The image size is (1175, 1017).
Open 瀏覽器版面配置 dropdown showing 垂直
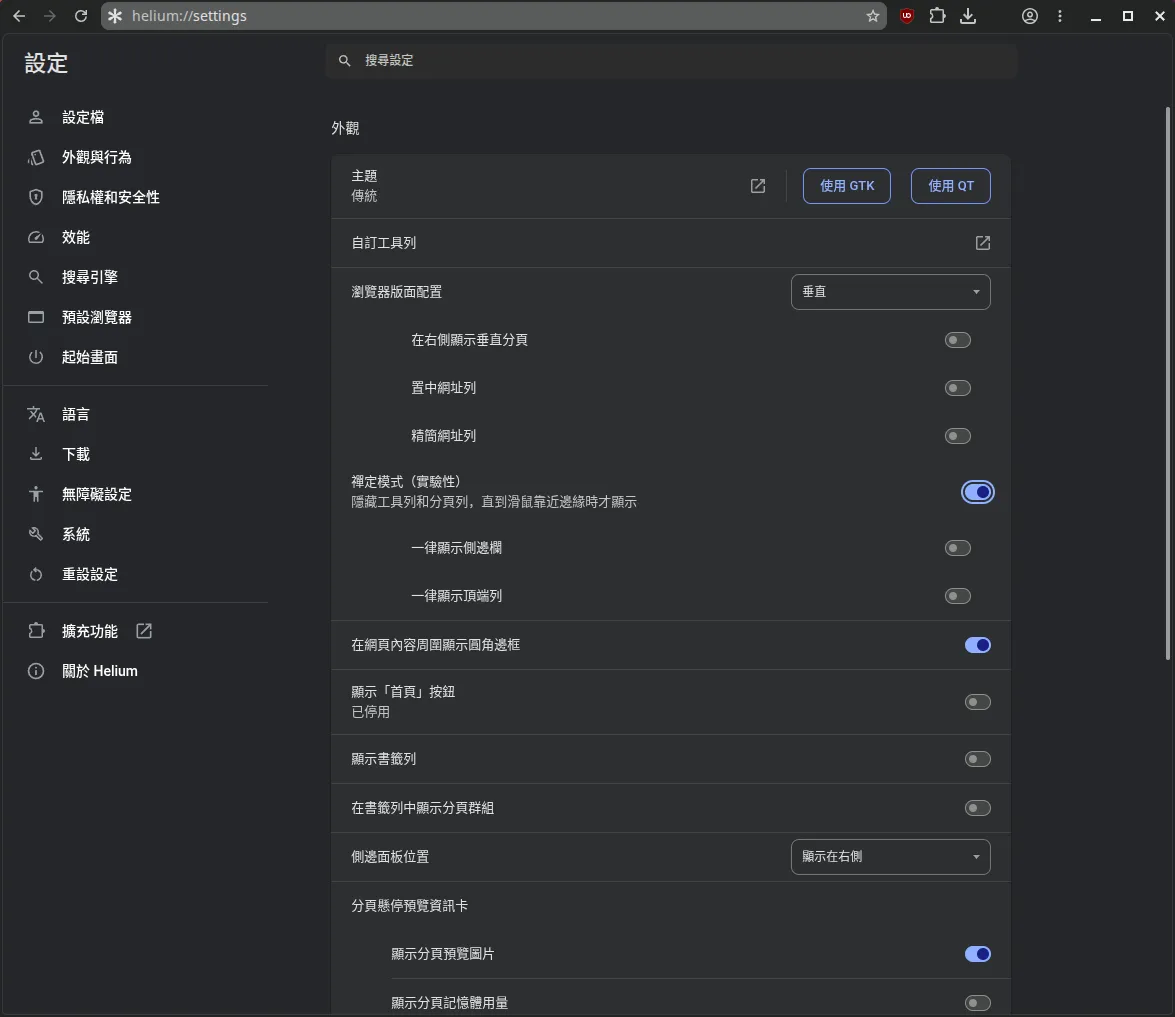[x=890, y=292]
